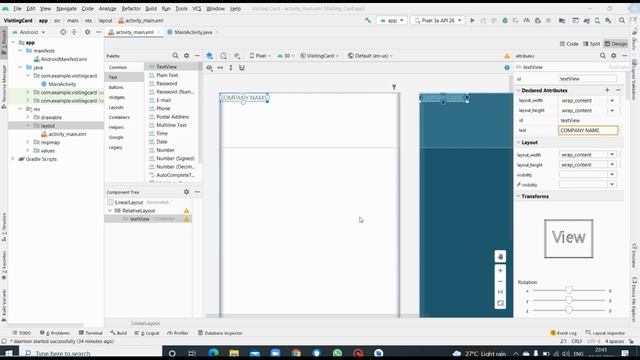Zoom in the design surface with plus
Screen dimensions: 640x360
click(500, 270)
